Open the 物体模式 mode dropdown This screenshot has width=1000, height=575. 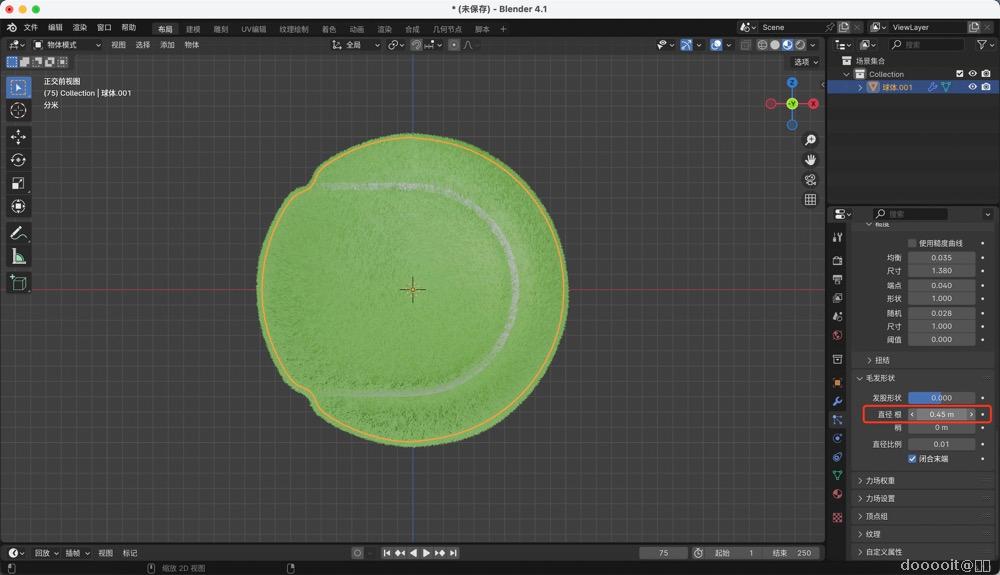pyautogui.click(x=68, y=45)
